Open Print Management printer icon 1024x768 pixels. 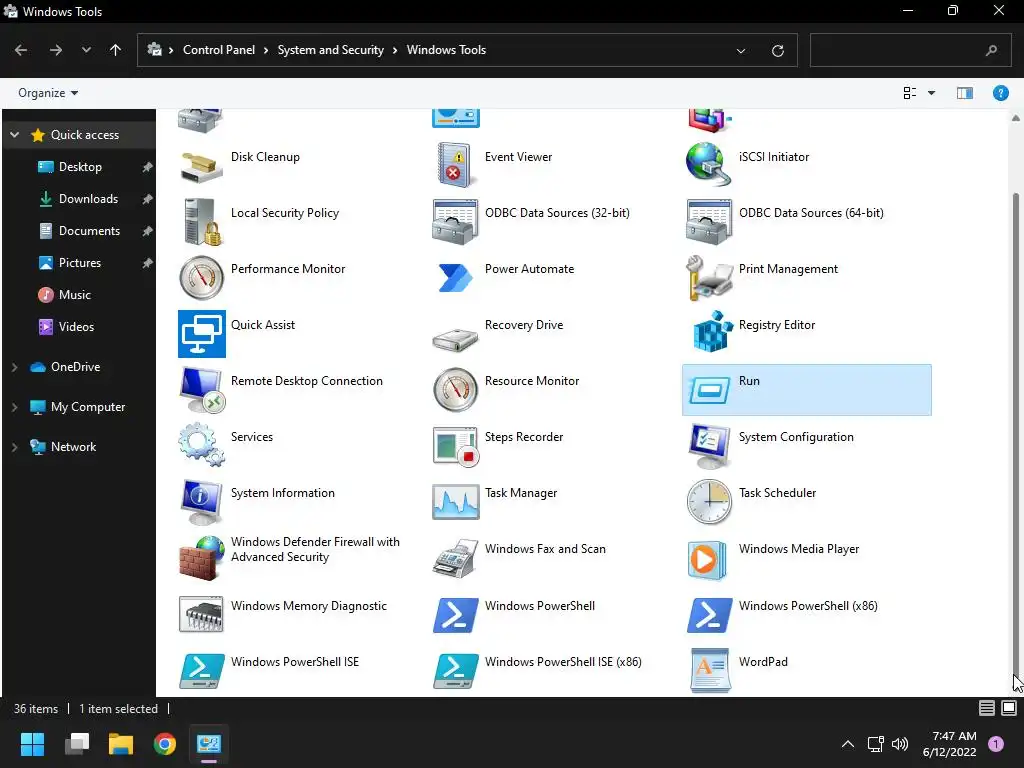click(709, 278)
